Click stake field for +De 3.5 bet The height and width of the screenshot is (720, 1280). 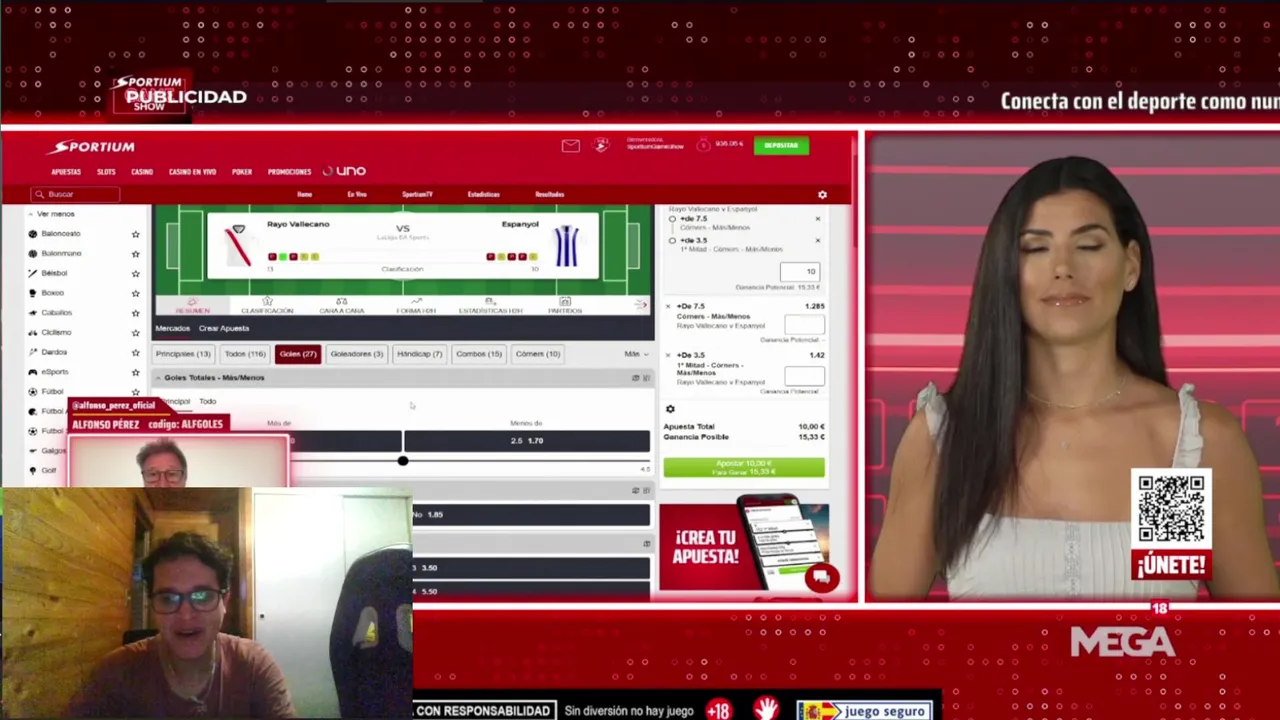point(804,375)
